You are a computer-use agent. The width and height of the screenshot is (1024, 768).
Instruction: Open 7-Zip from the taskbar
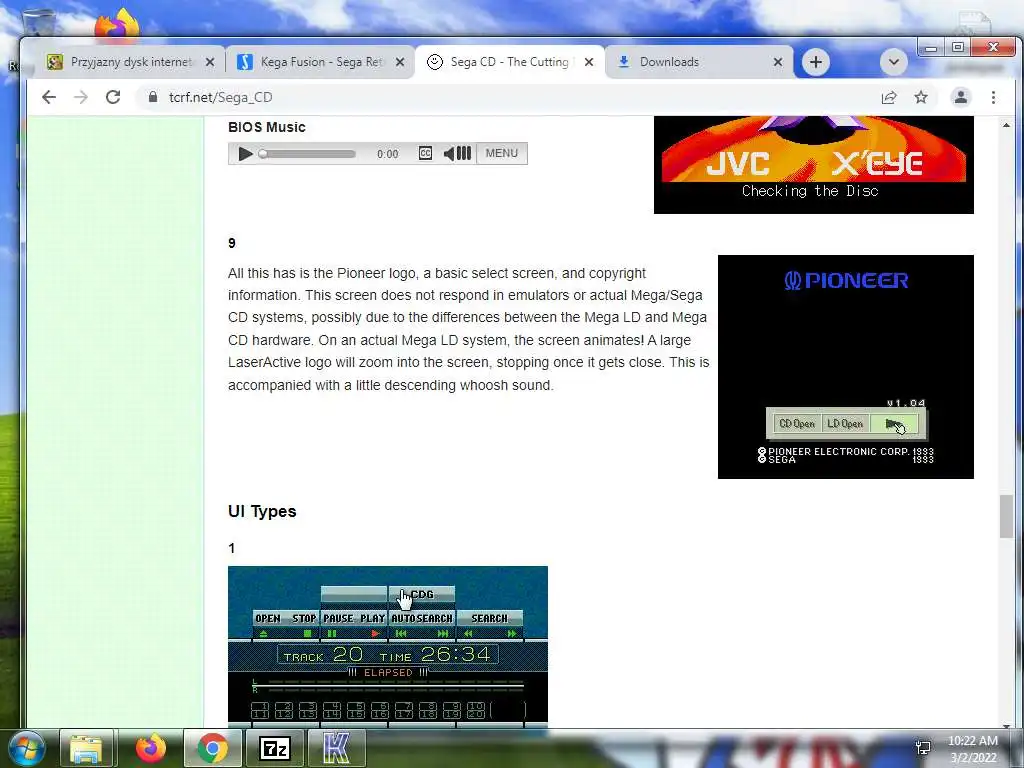click(x=275, y=748)
